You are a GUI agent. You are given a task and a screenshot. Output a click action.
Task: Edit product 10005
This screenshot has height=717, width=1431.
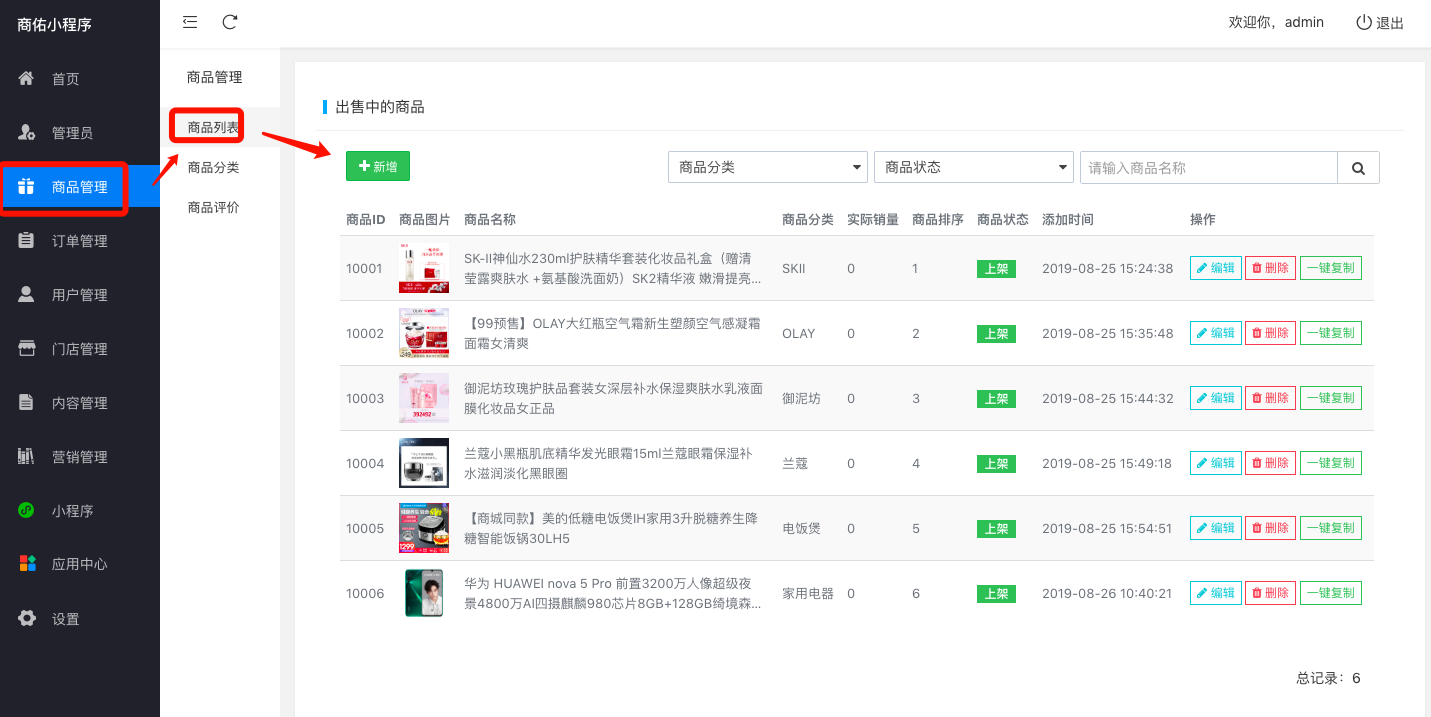click(x=1216, y=528)
